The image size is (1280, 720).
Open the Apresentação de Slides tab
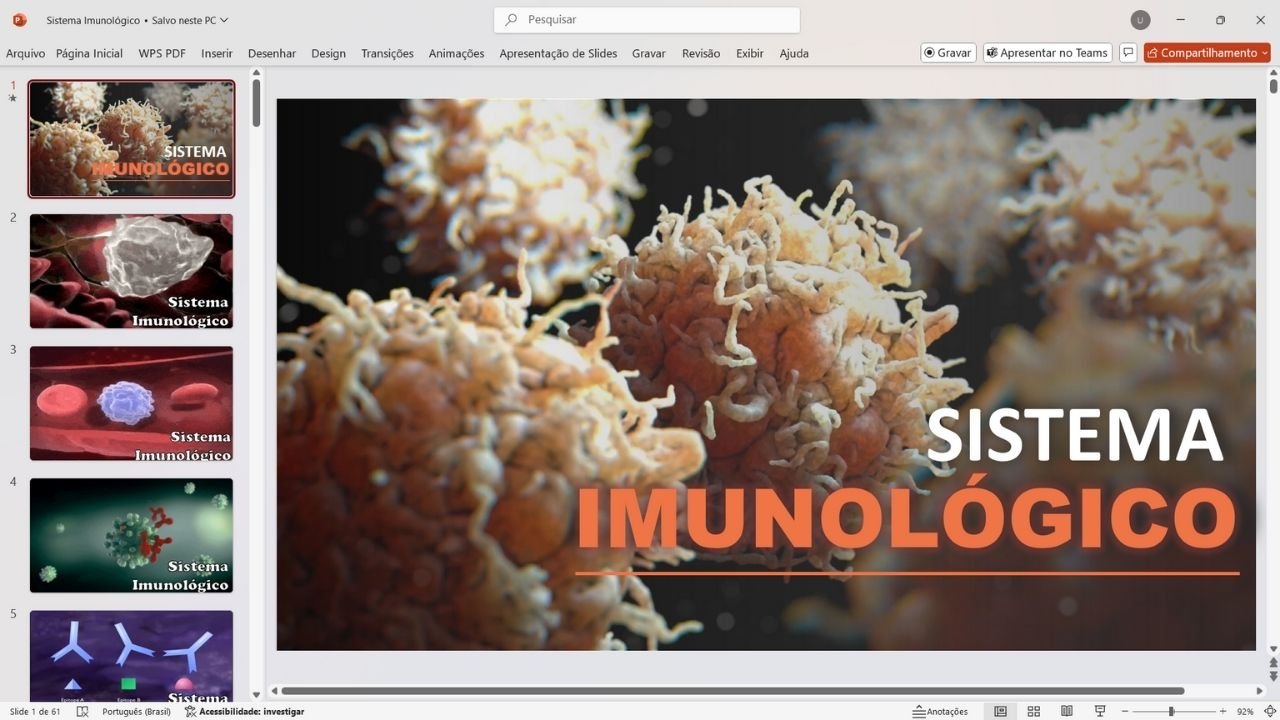pyautogui.click(x=558, y=53)
